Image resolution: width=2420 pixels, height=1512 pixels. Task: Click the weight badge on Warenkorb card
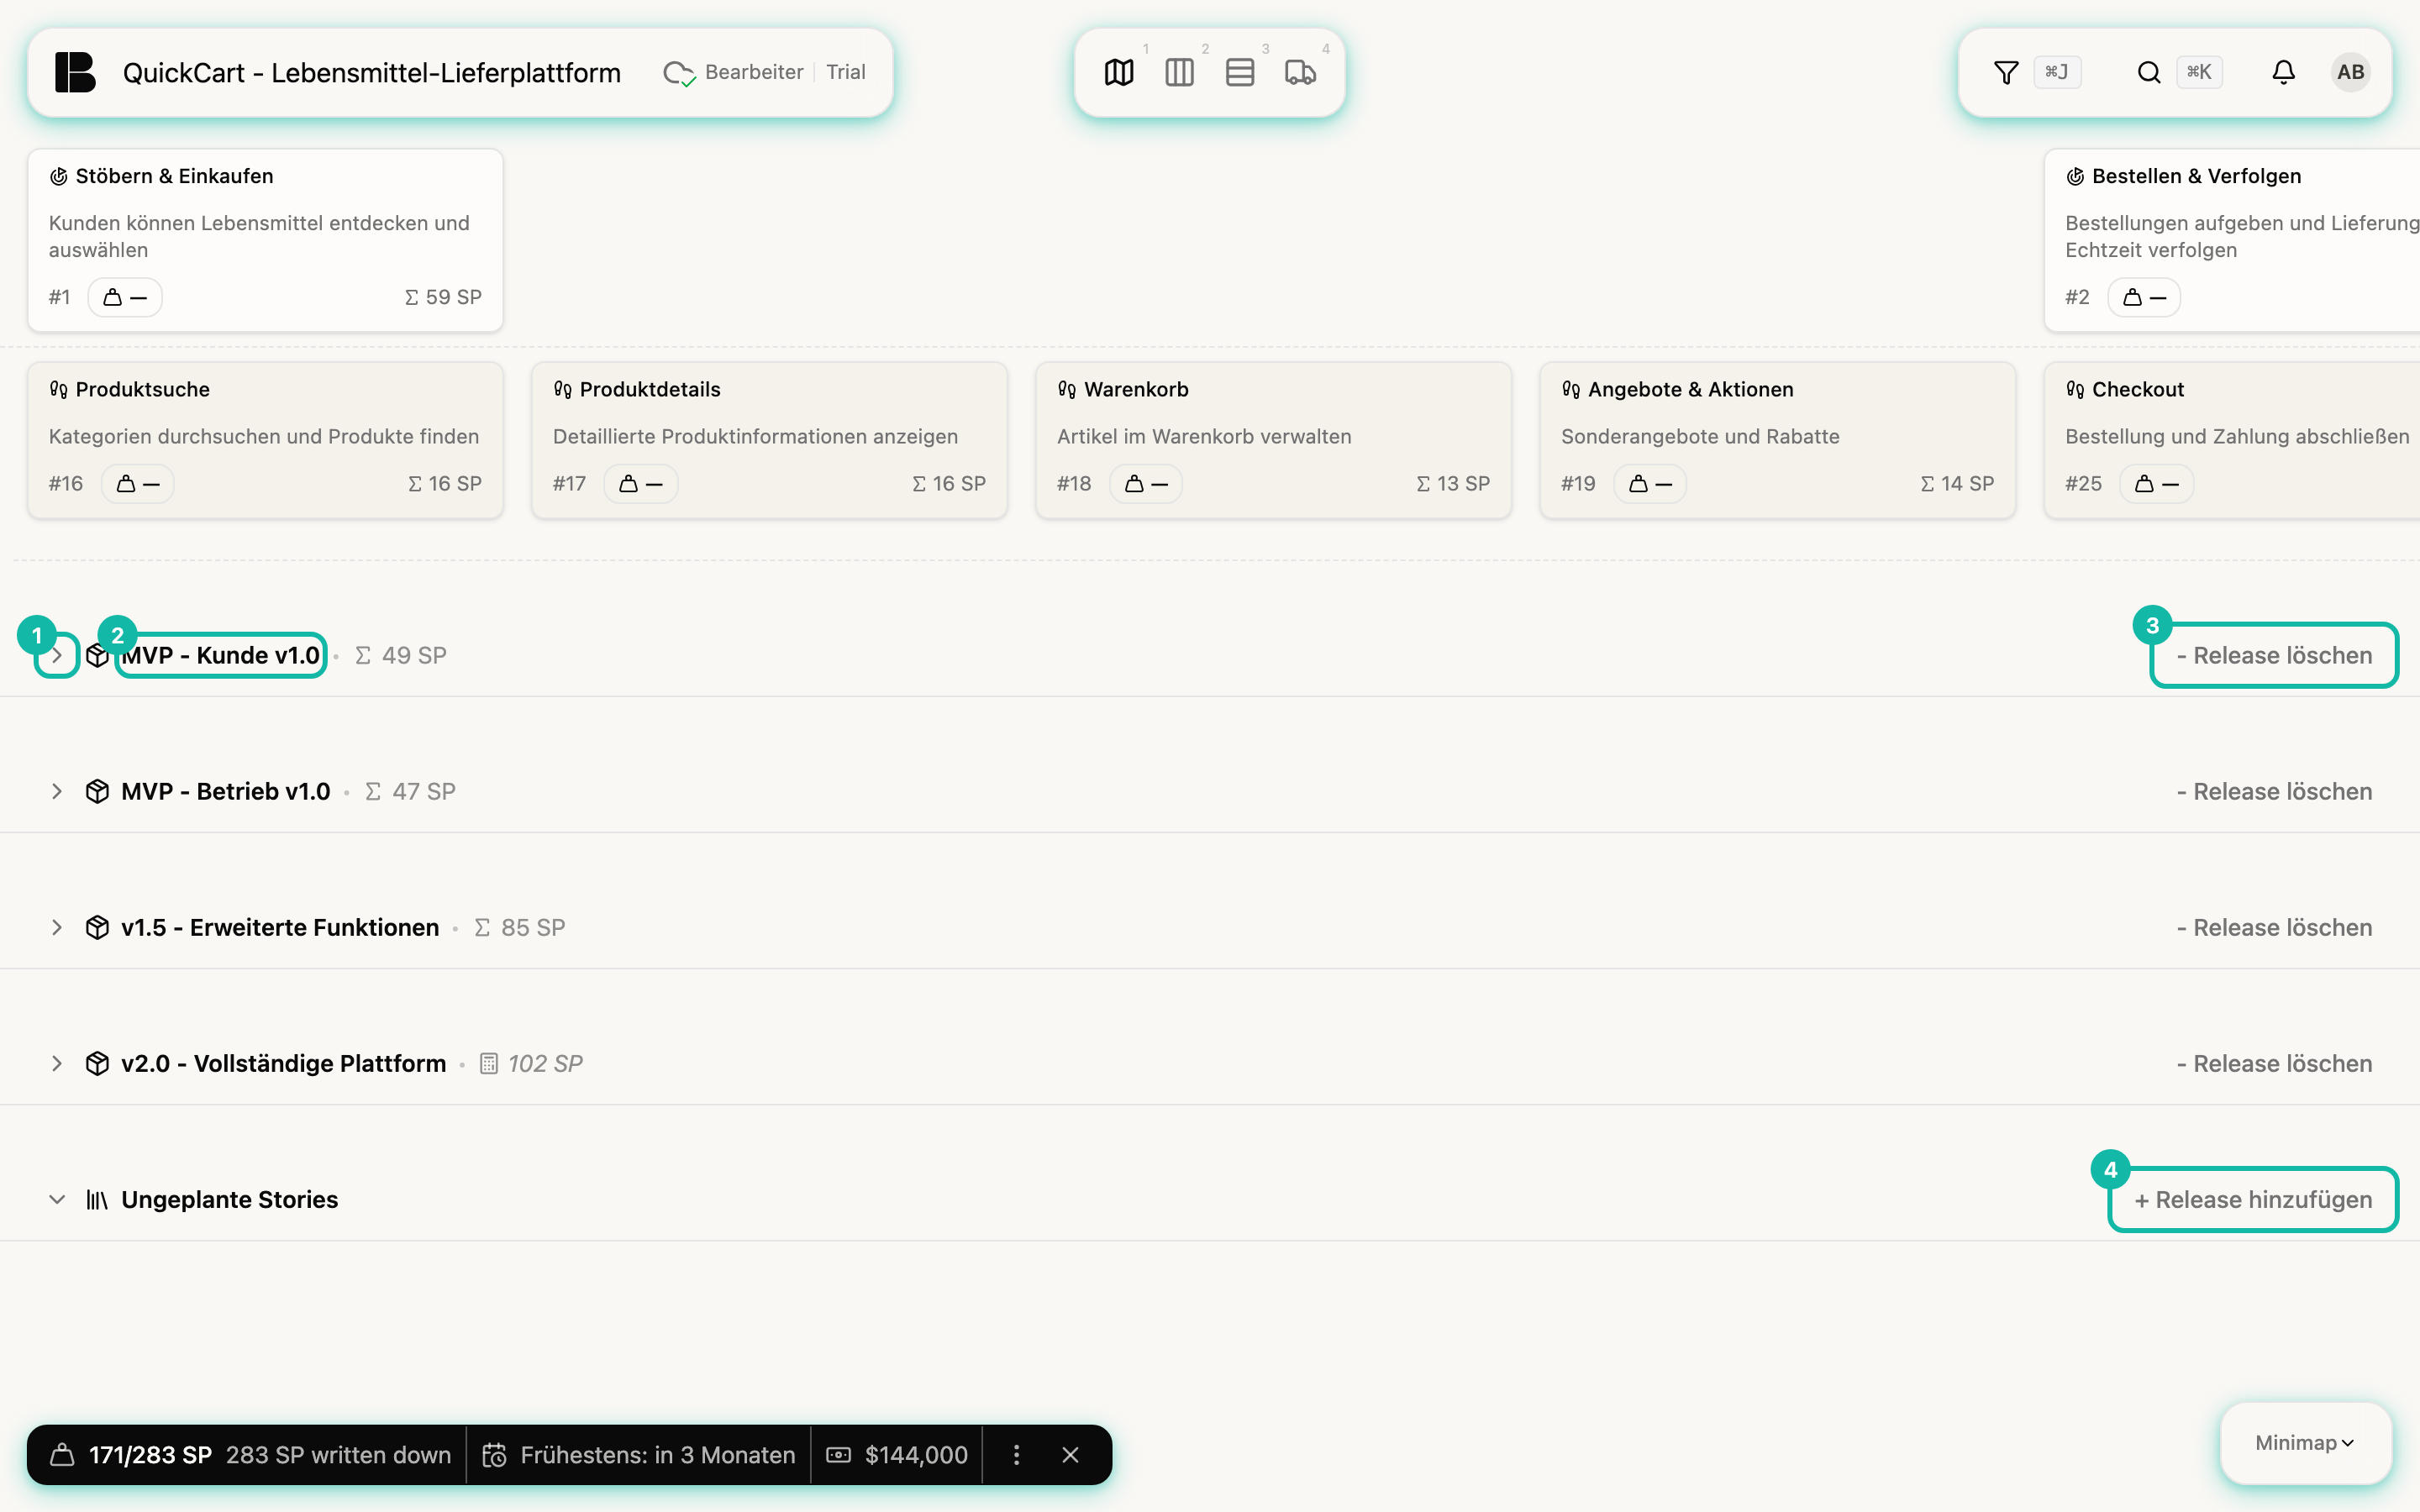click(1146, 484)
